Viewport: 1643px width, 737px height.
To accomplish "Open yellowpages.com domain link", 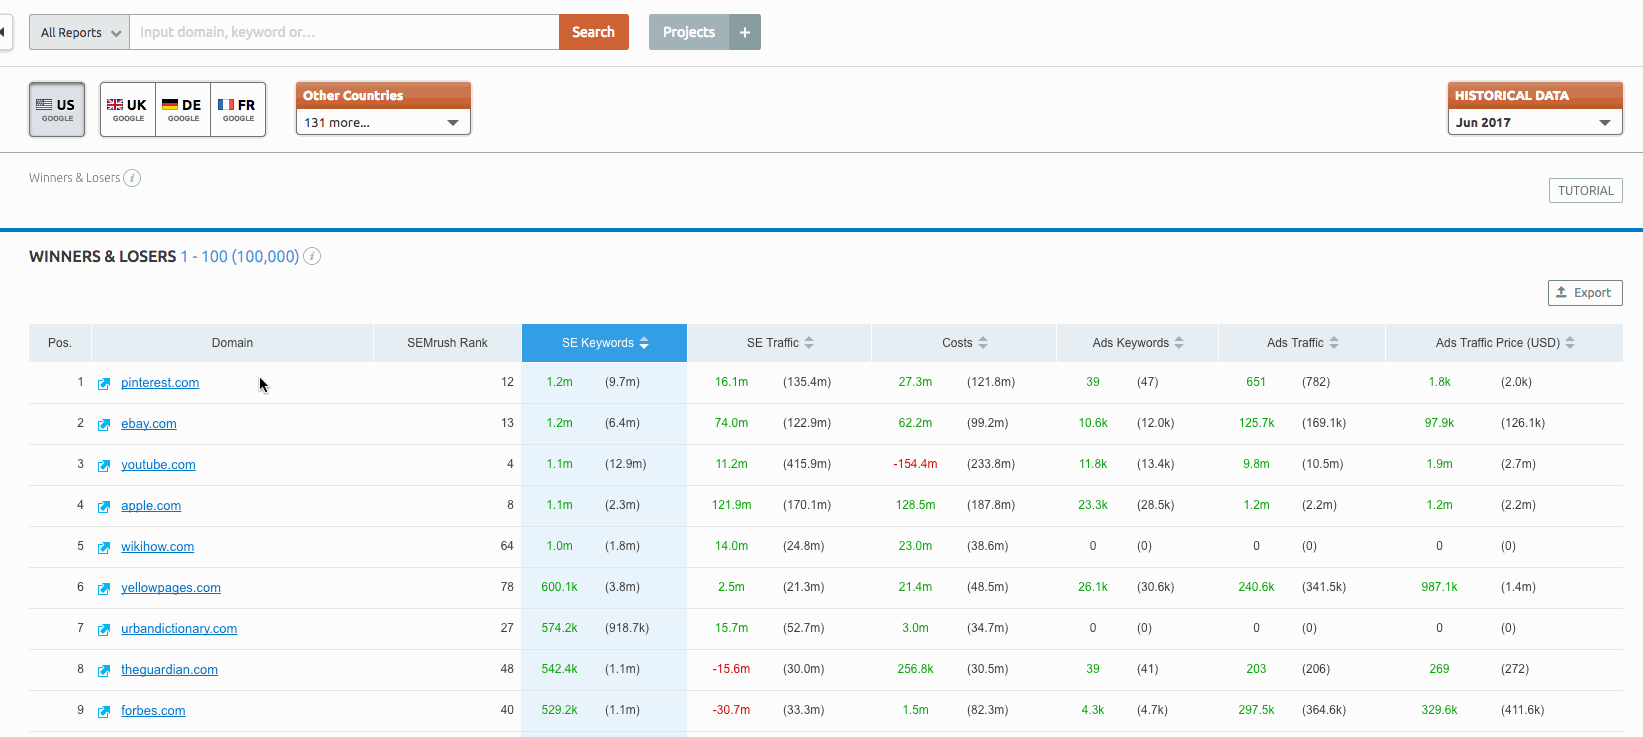I will pyautogui.click(x=171, y=588).
